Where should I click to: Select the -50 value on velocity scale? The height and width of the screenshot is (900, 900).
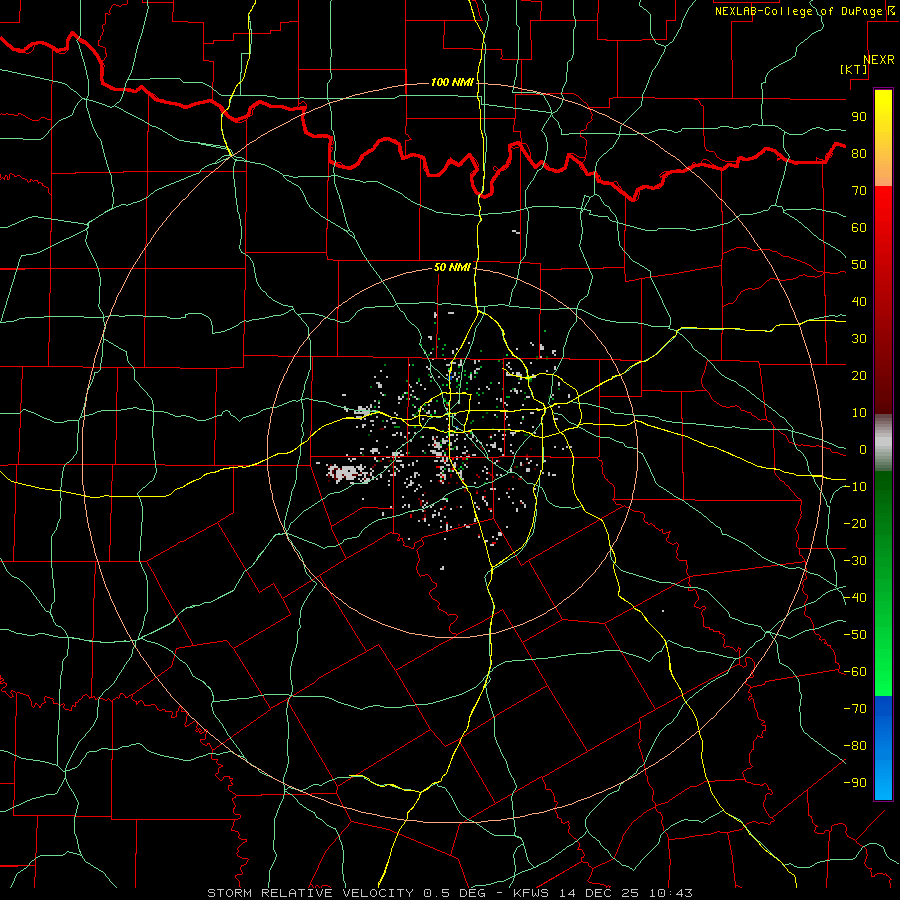(855, 635)
